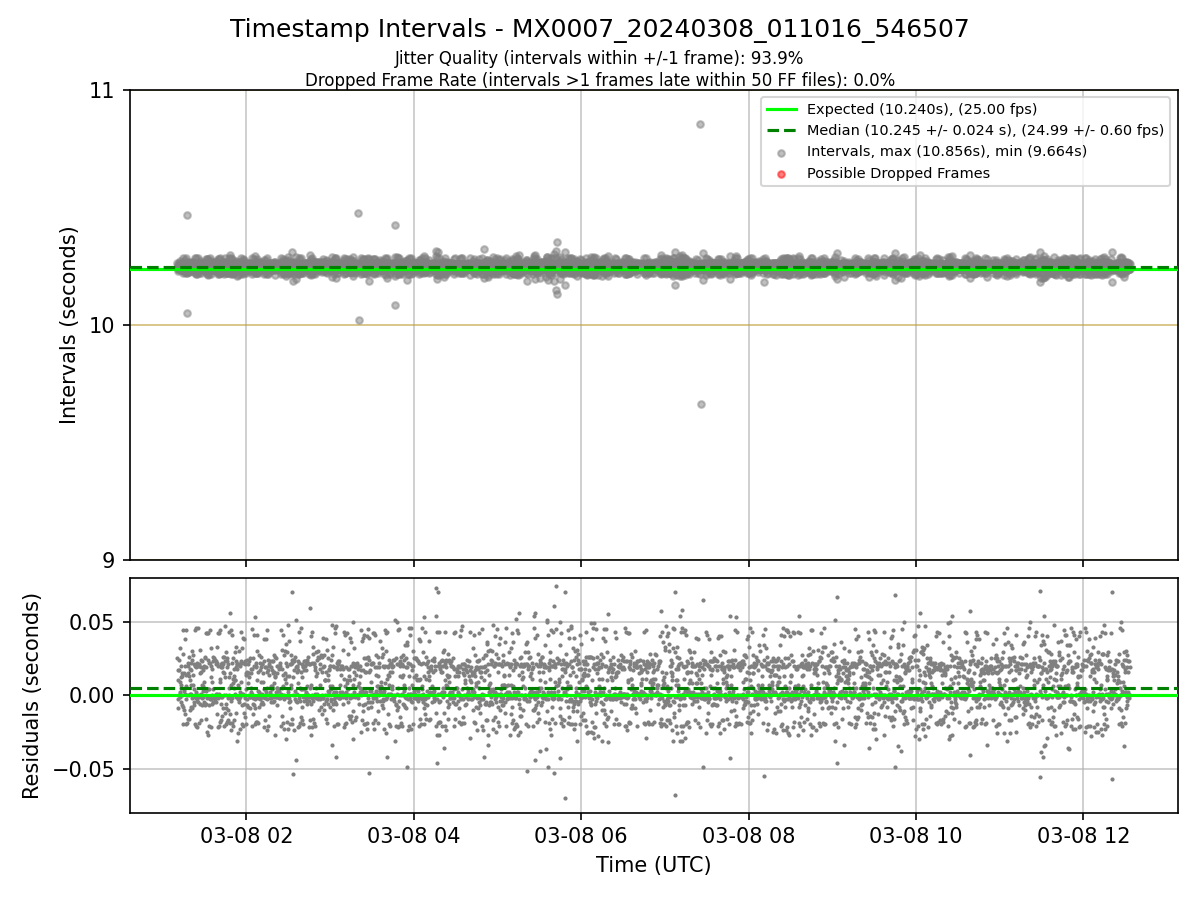
Task: Click the 'Jitter Quality' 93.9% subtitle line
Action: pyautogui.click(x=599, y=58)
